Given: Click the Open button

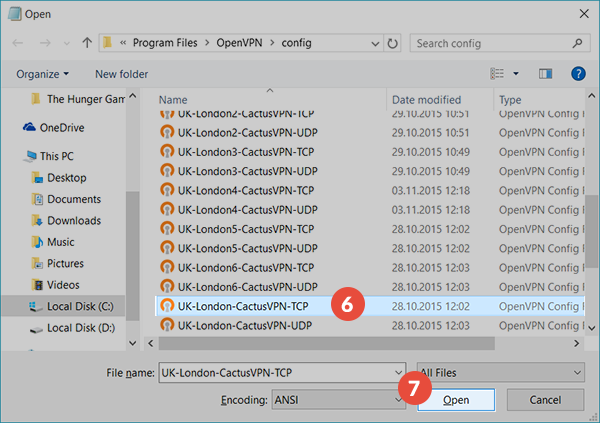Looking at the screenshot, I should click(x=456, y=400).
